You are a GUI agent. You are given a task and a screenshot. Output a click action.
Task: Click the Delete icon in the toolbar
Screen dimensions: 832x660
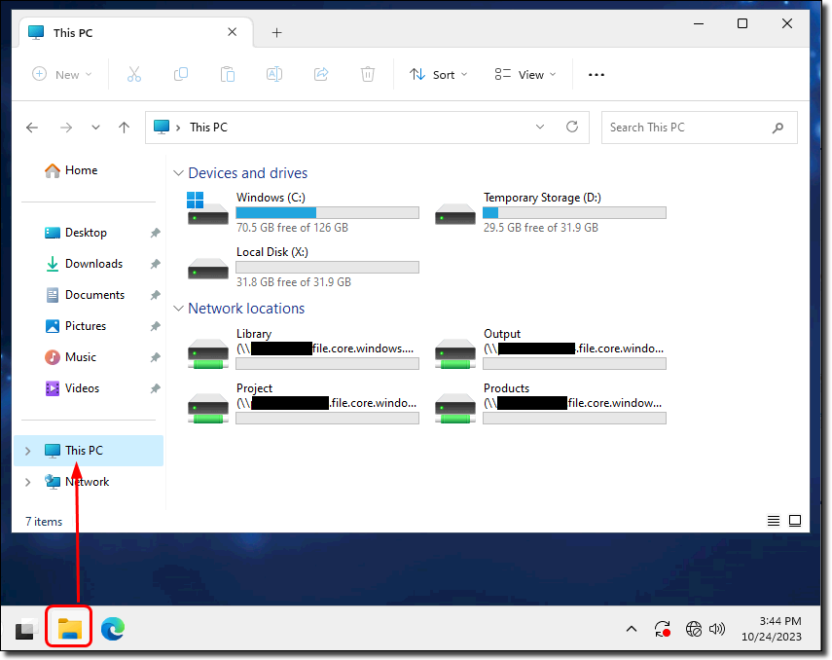click(x=367, y=74)
